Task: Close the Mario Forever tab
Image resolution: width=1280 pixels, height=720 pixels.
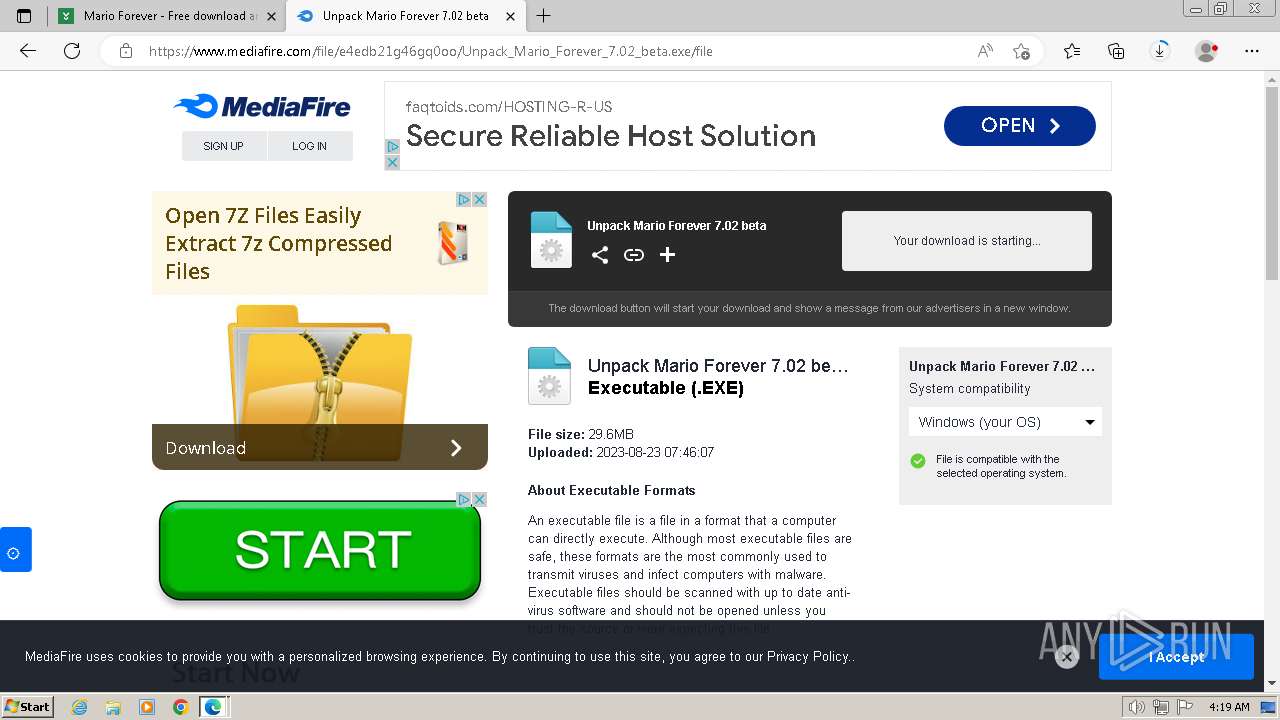Action: coord(271,16)
